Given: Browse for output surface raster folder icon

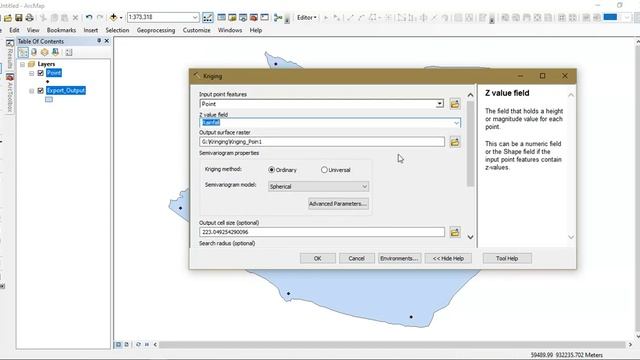Looking at the screenshot, I should [x=455, y=142].
